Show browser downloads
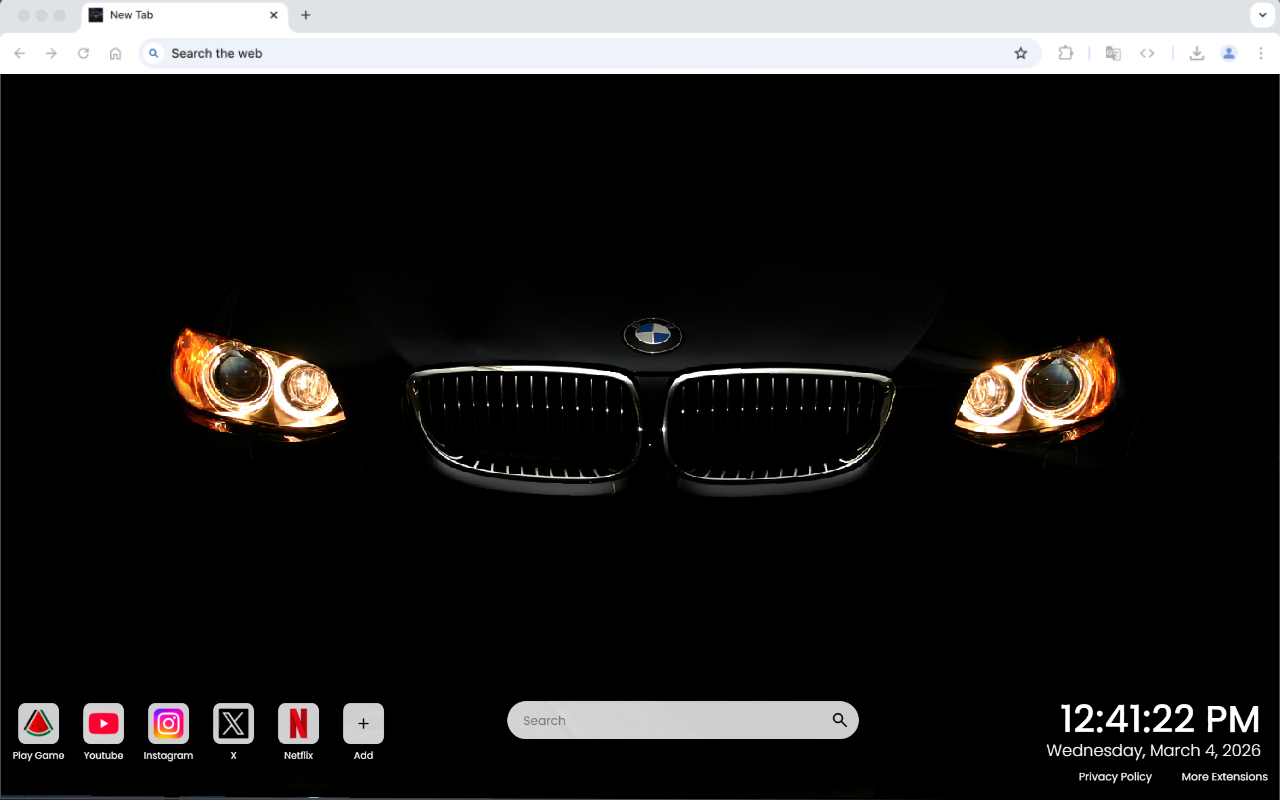This screenshot has height=800, width=1280. coord(1196,53)
